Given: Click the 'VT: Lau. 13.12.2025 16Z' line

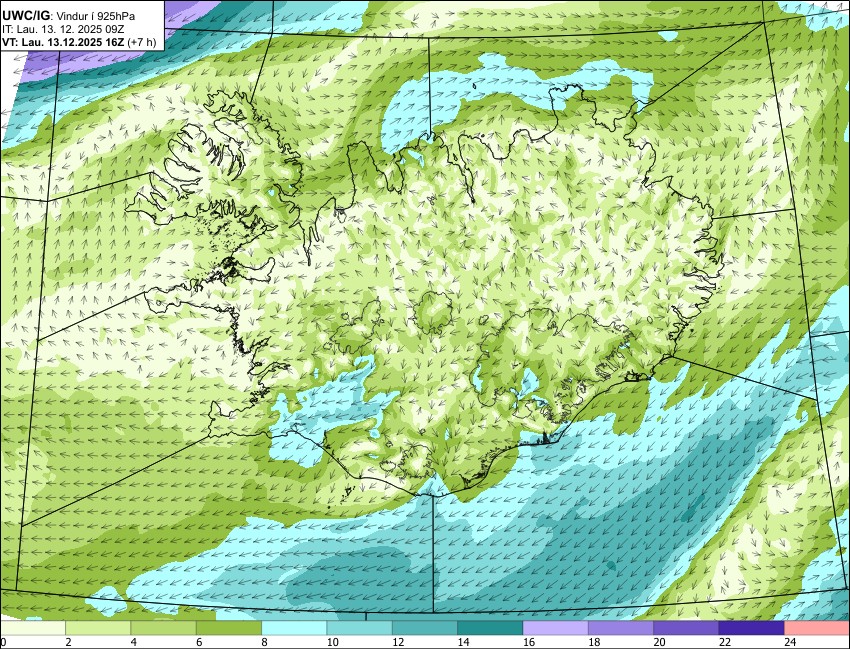Looking at the screenshot, I should tap(63, 42).
